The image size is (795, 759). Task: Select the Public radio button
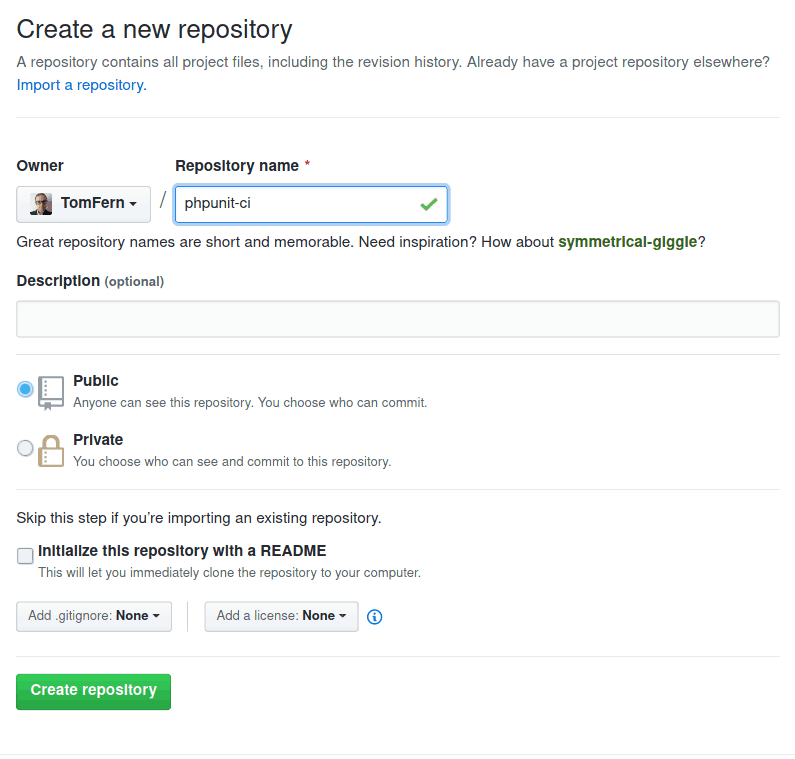25,389
